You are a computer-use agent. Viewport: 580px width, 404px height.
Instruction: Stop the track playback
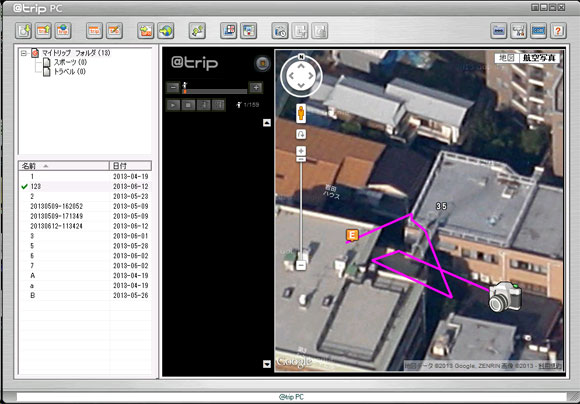pos(188,105)
